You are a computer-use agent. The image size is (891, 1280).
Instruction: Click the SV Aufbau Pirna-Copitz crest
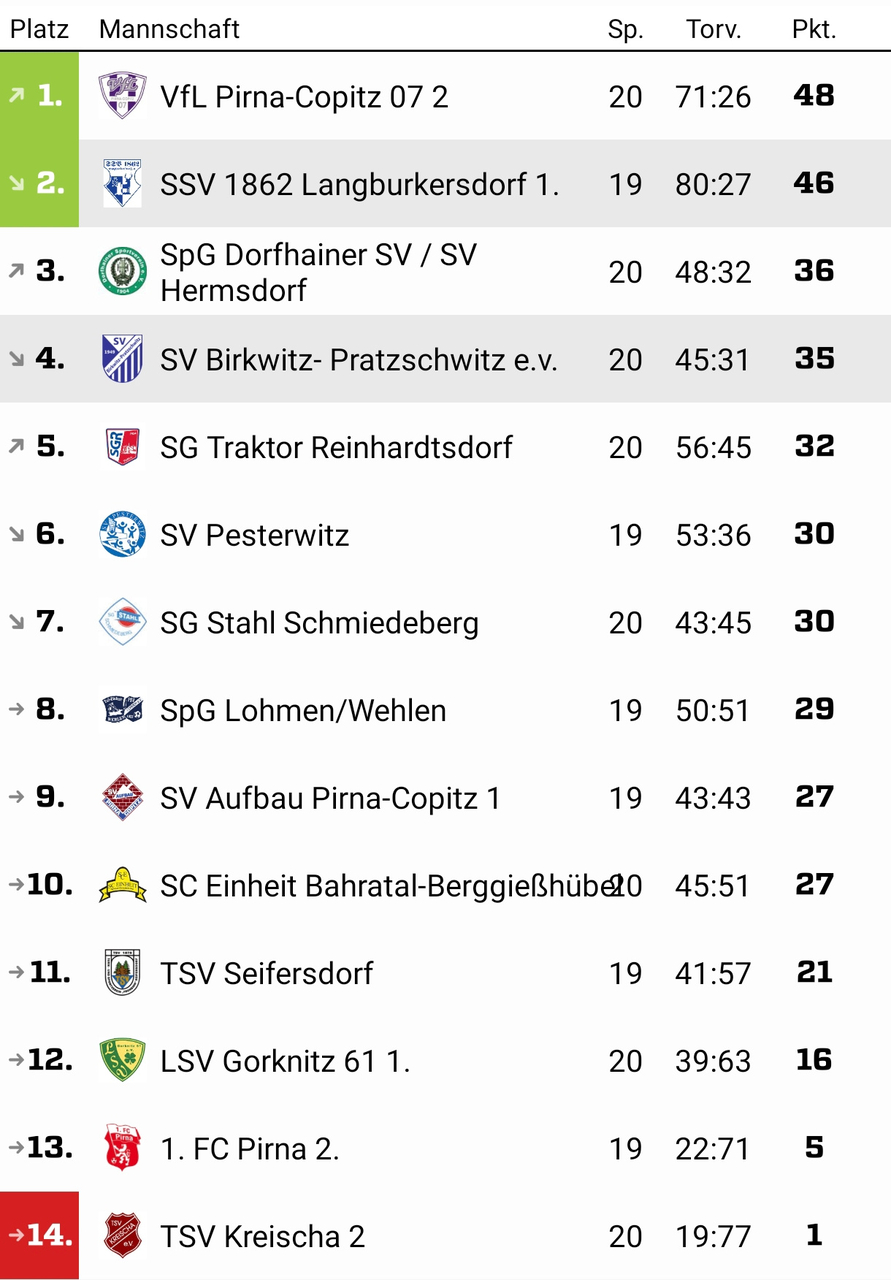(122, 798)
